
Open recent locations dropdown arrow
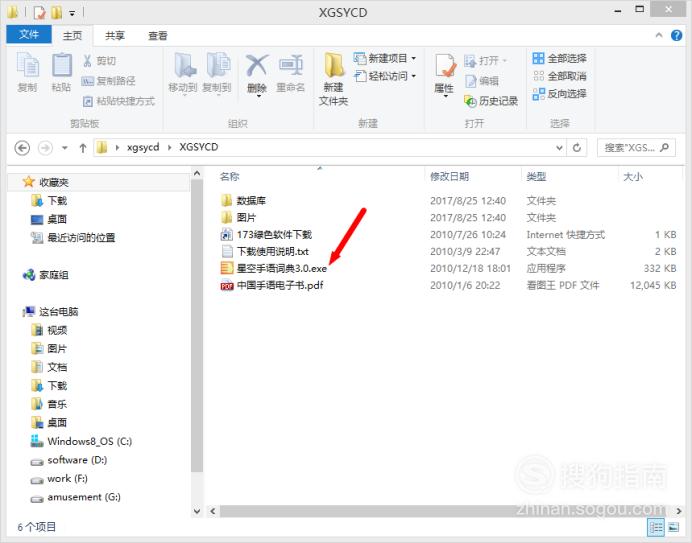point(65,147)
